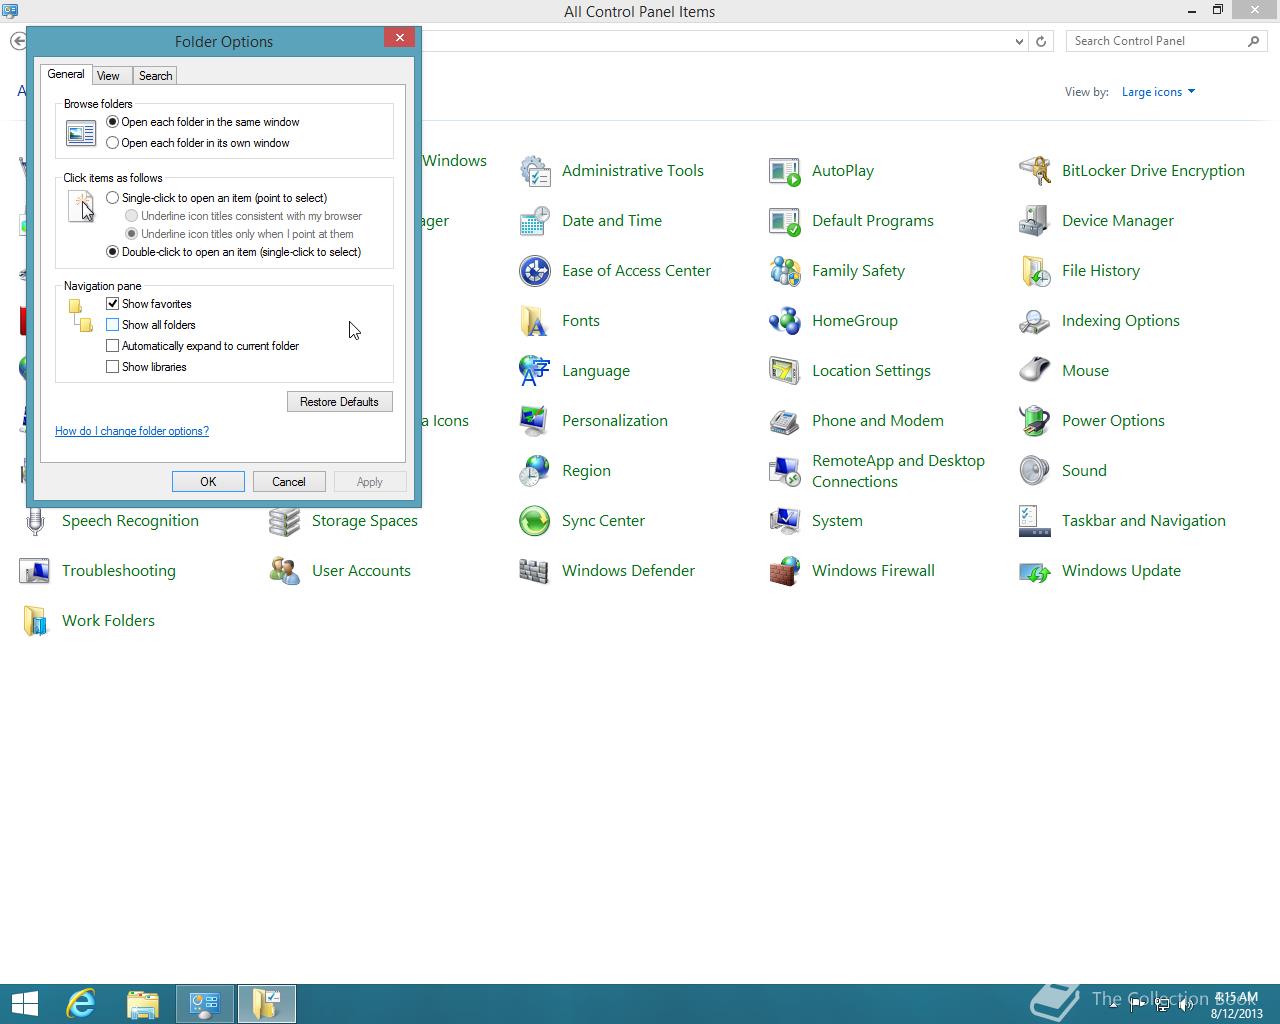Screen dimensions: 1280x1024
Task: Open RemoteApp and Desktop Connections link
Action: pos(898,471)
